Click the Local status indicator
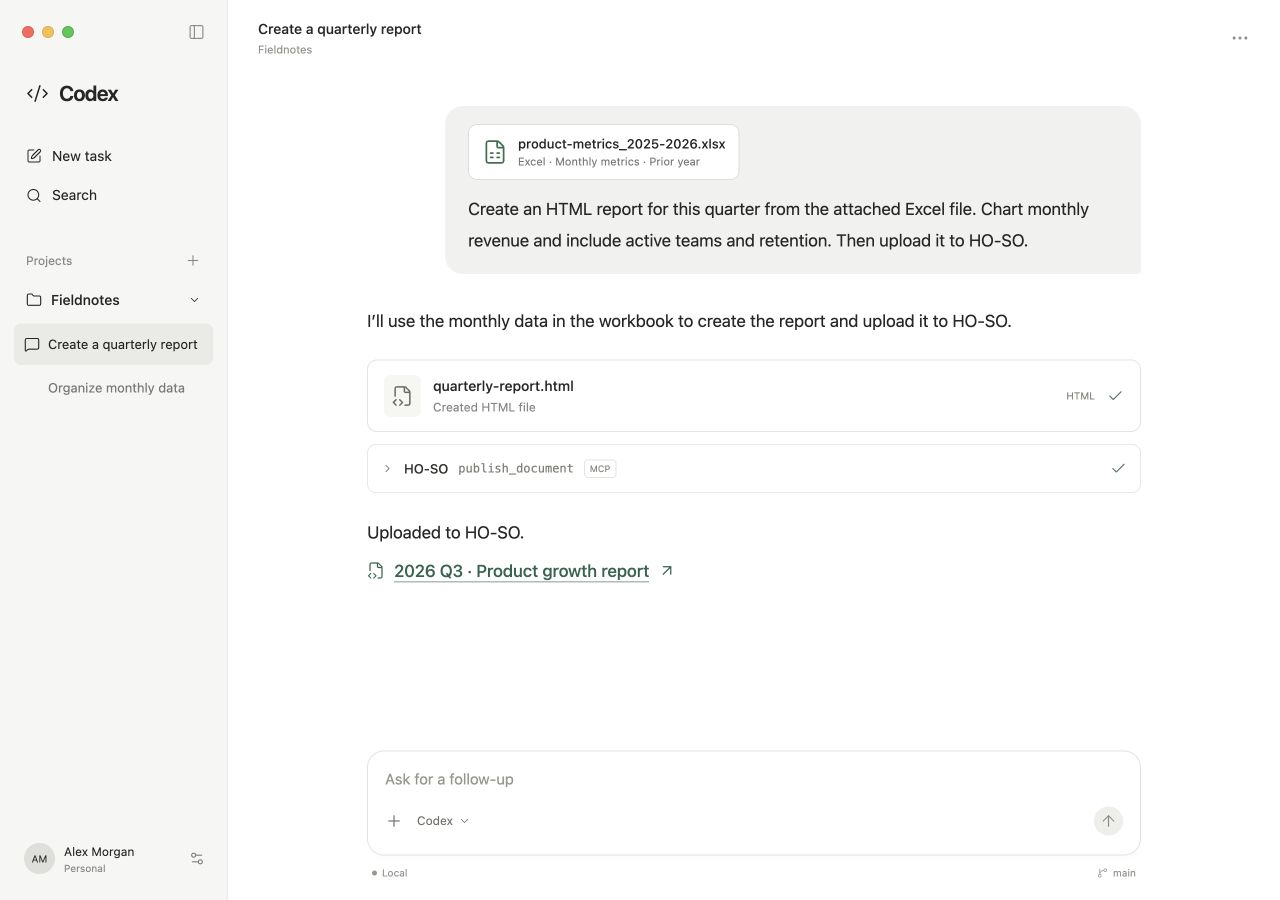This screenshot has width=1280, height=900. pos(390,873)
